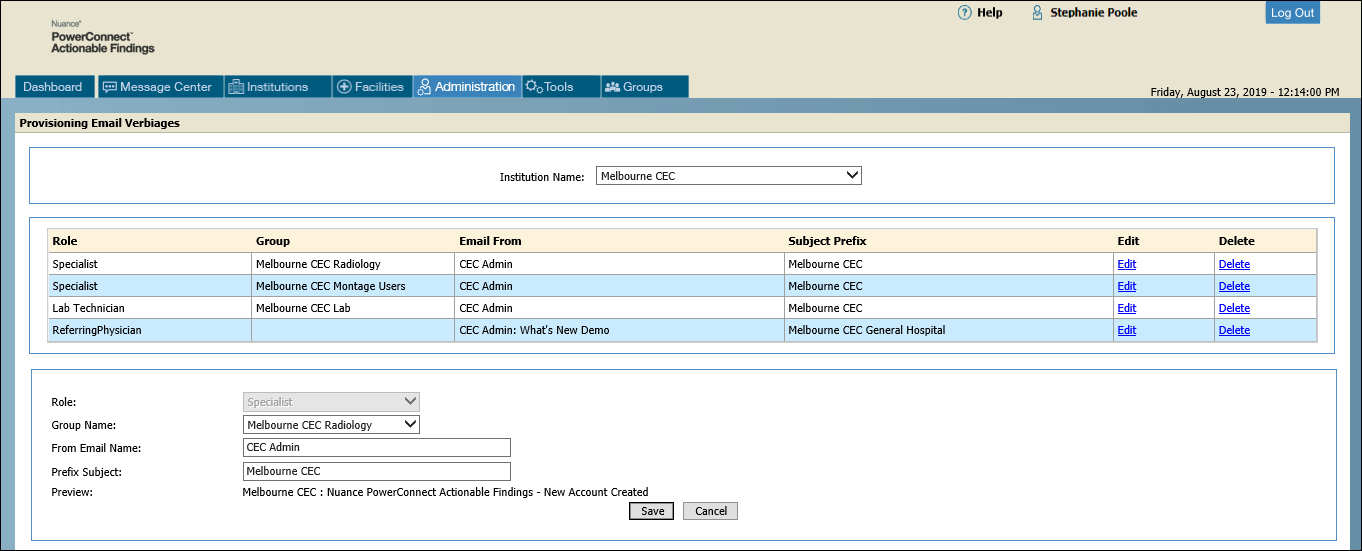Screen dimensions: 1362x551
Task: Click the Log Out button
Action: click(x=1292, y=13)
